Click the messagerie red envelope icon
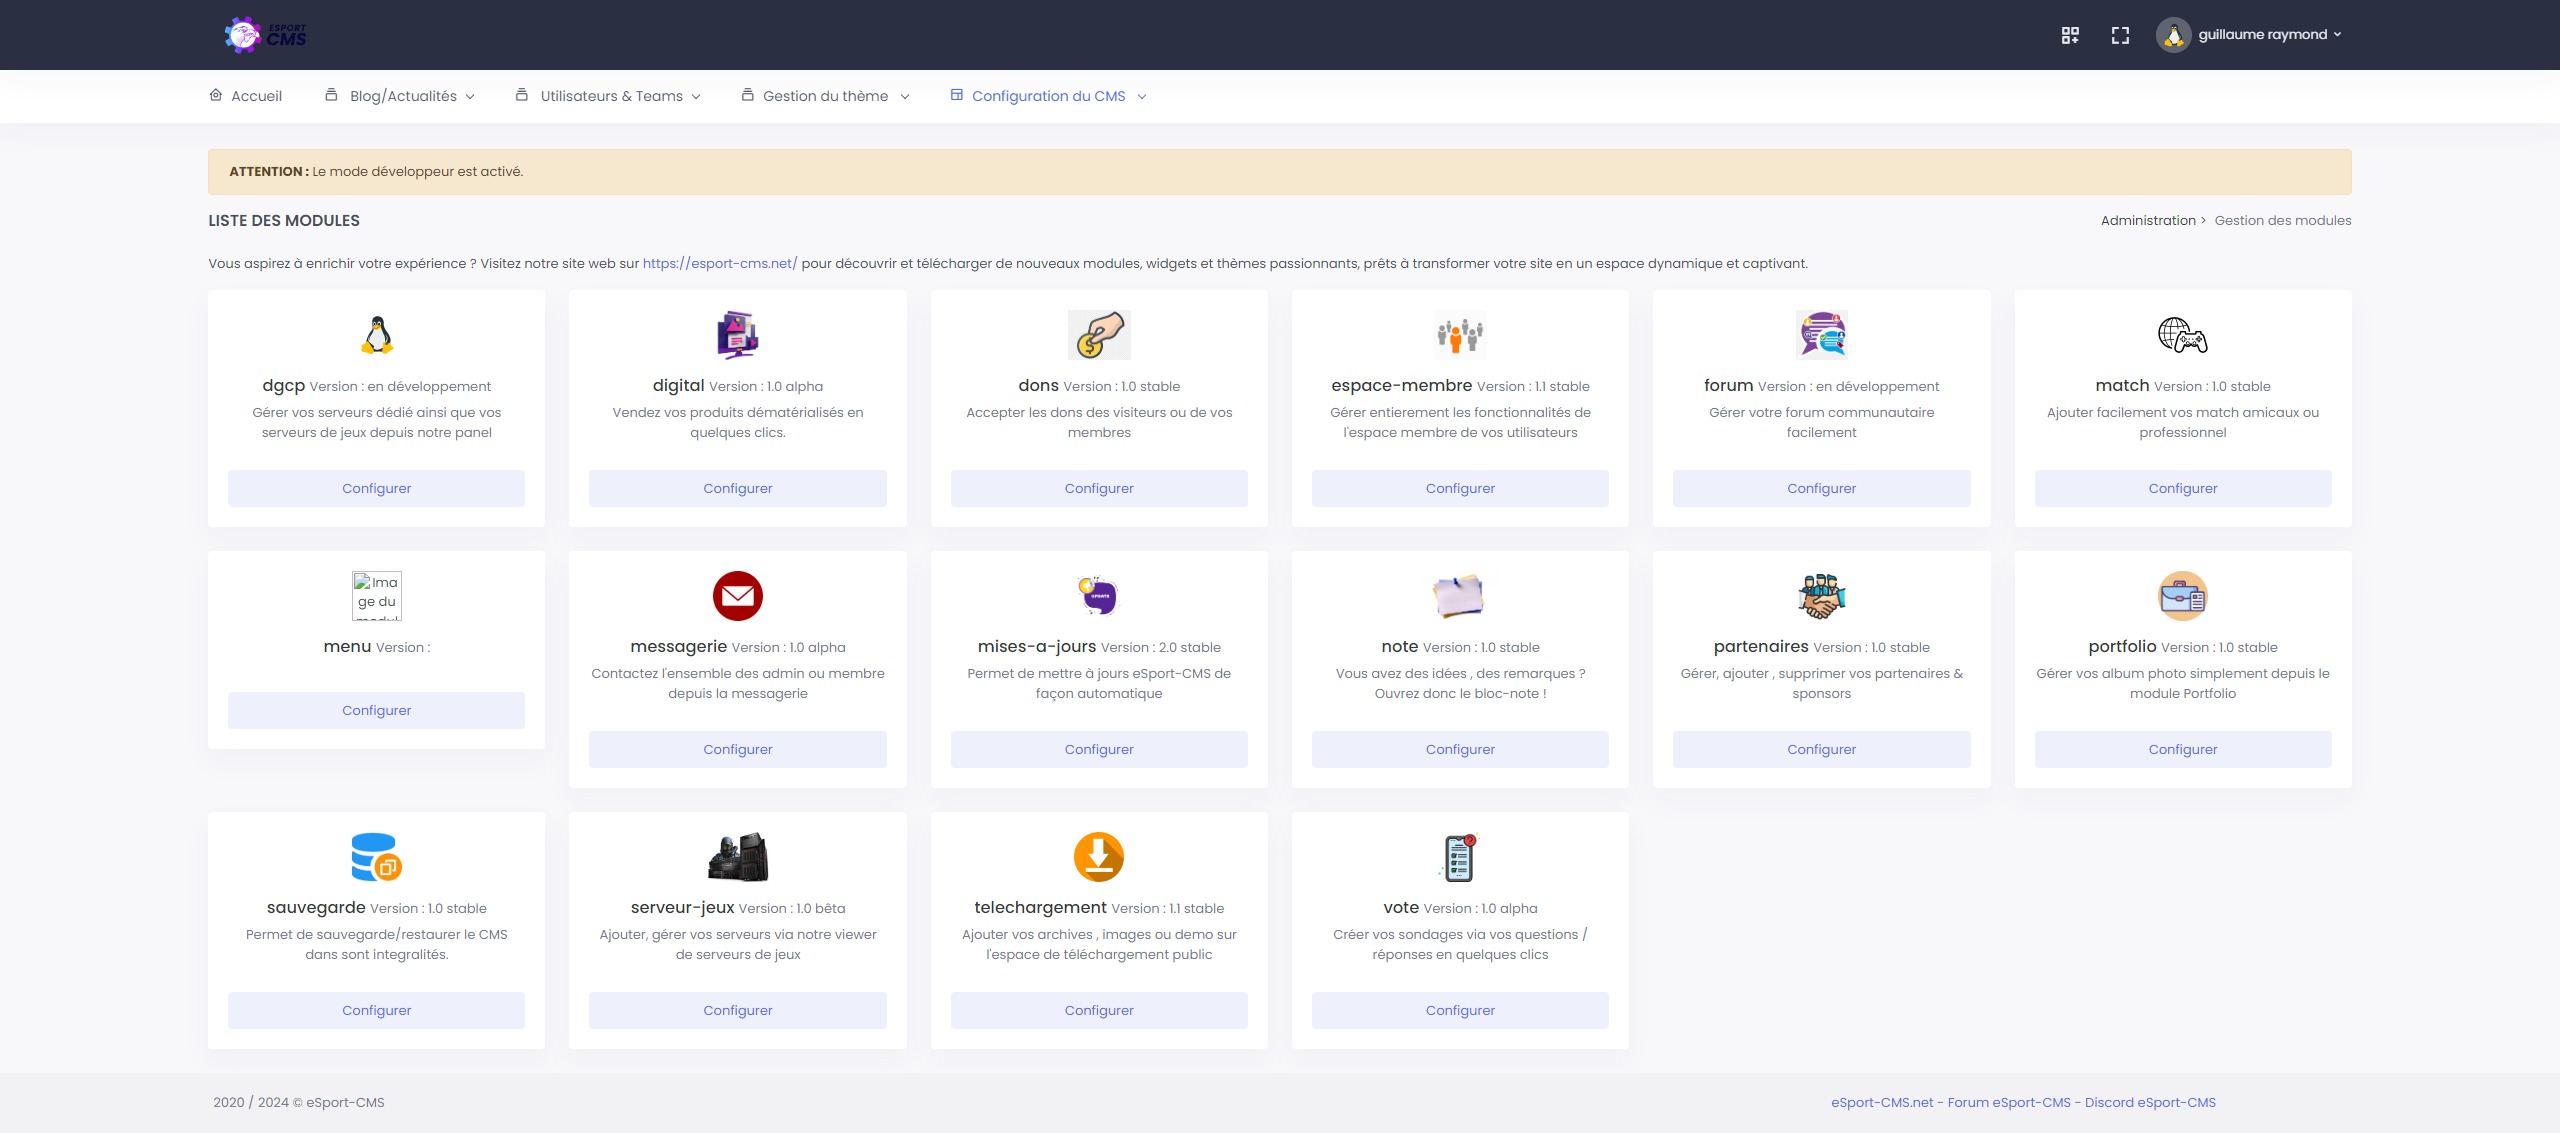This screenshot has height=1133, width=2560. point(738,596)
